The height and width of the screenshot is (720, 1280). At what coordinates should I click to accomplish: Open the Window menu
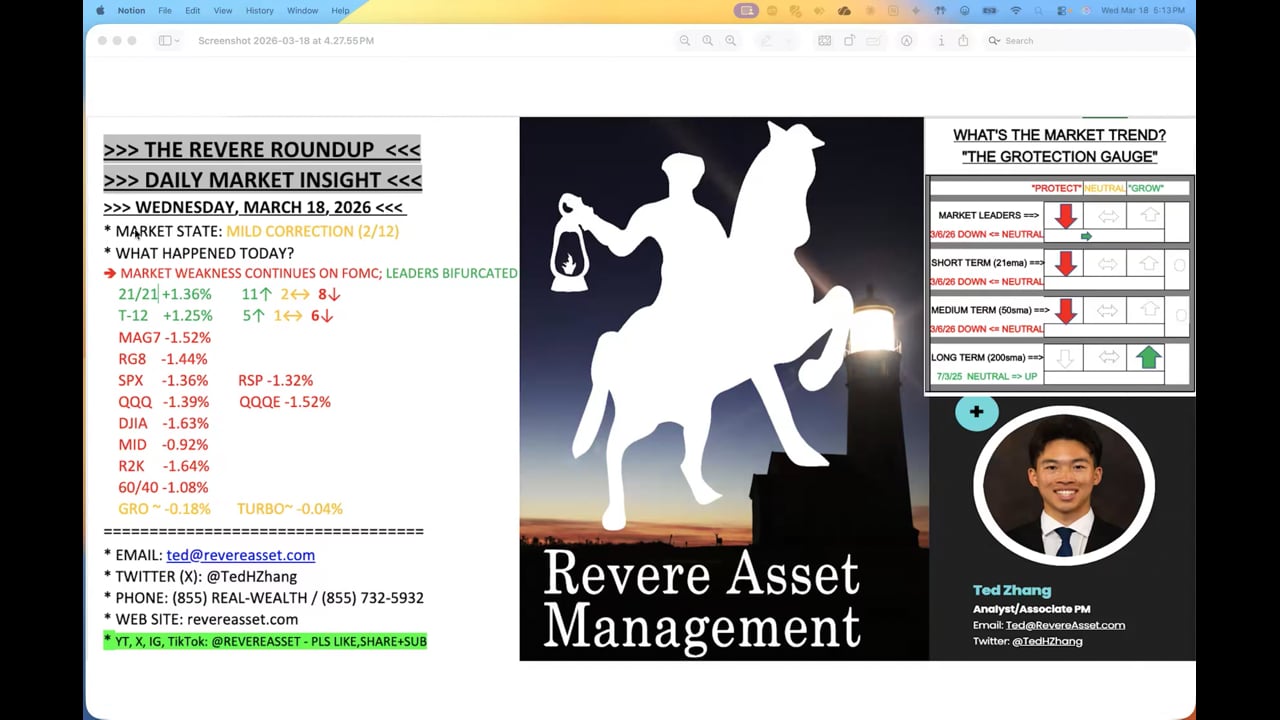(303, 10)
